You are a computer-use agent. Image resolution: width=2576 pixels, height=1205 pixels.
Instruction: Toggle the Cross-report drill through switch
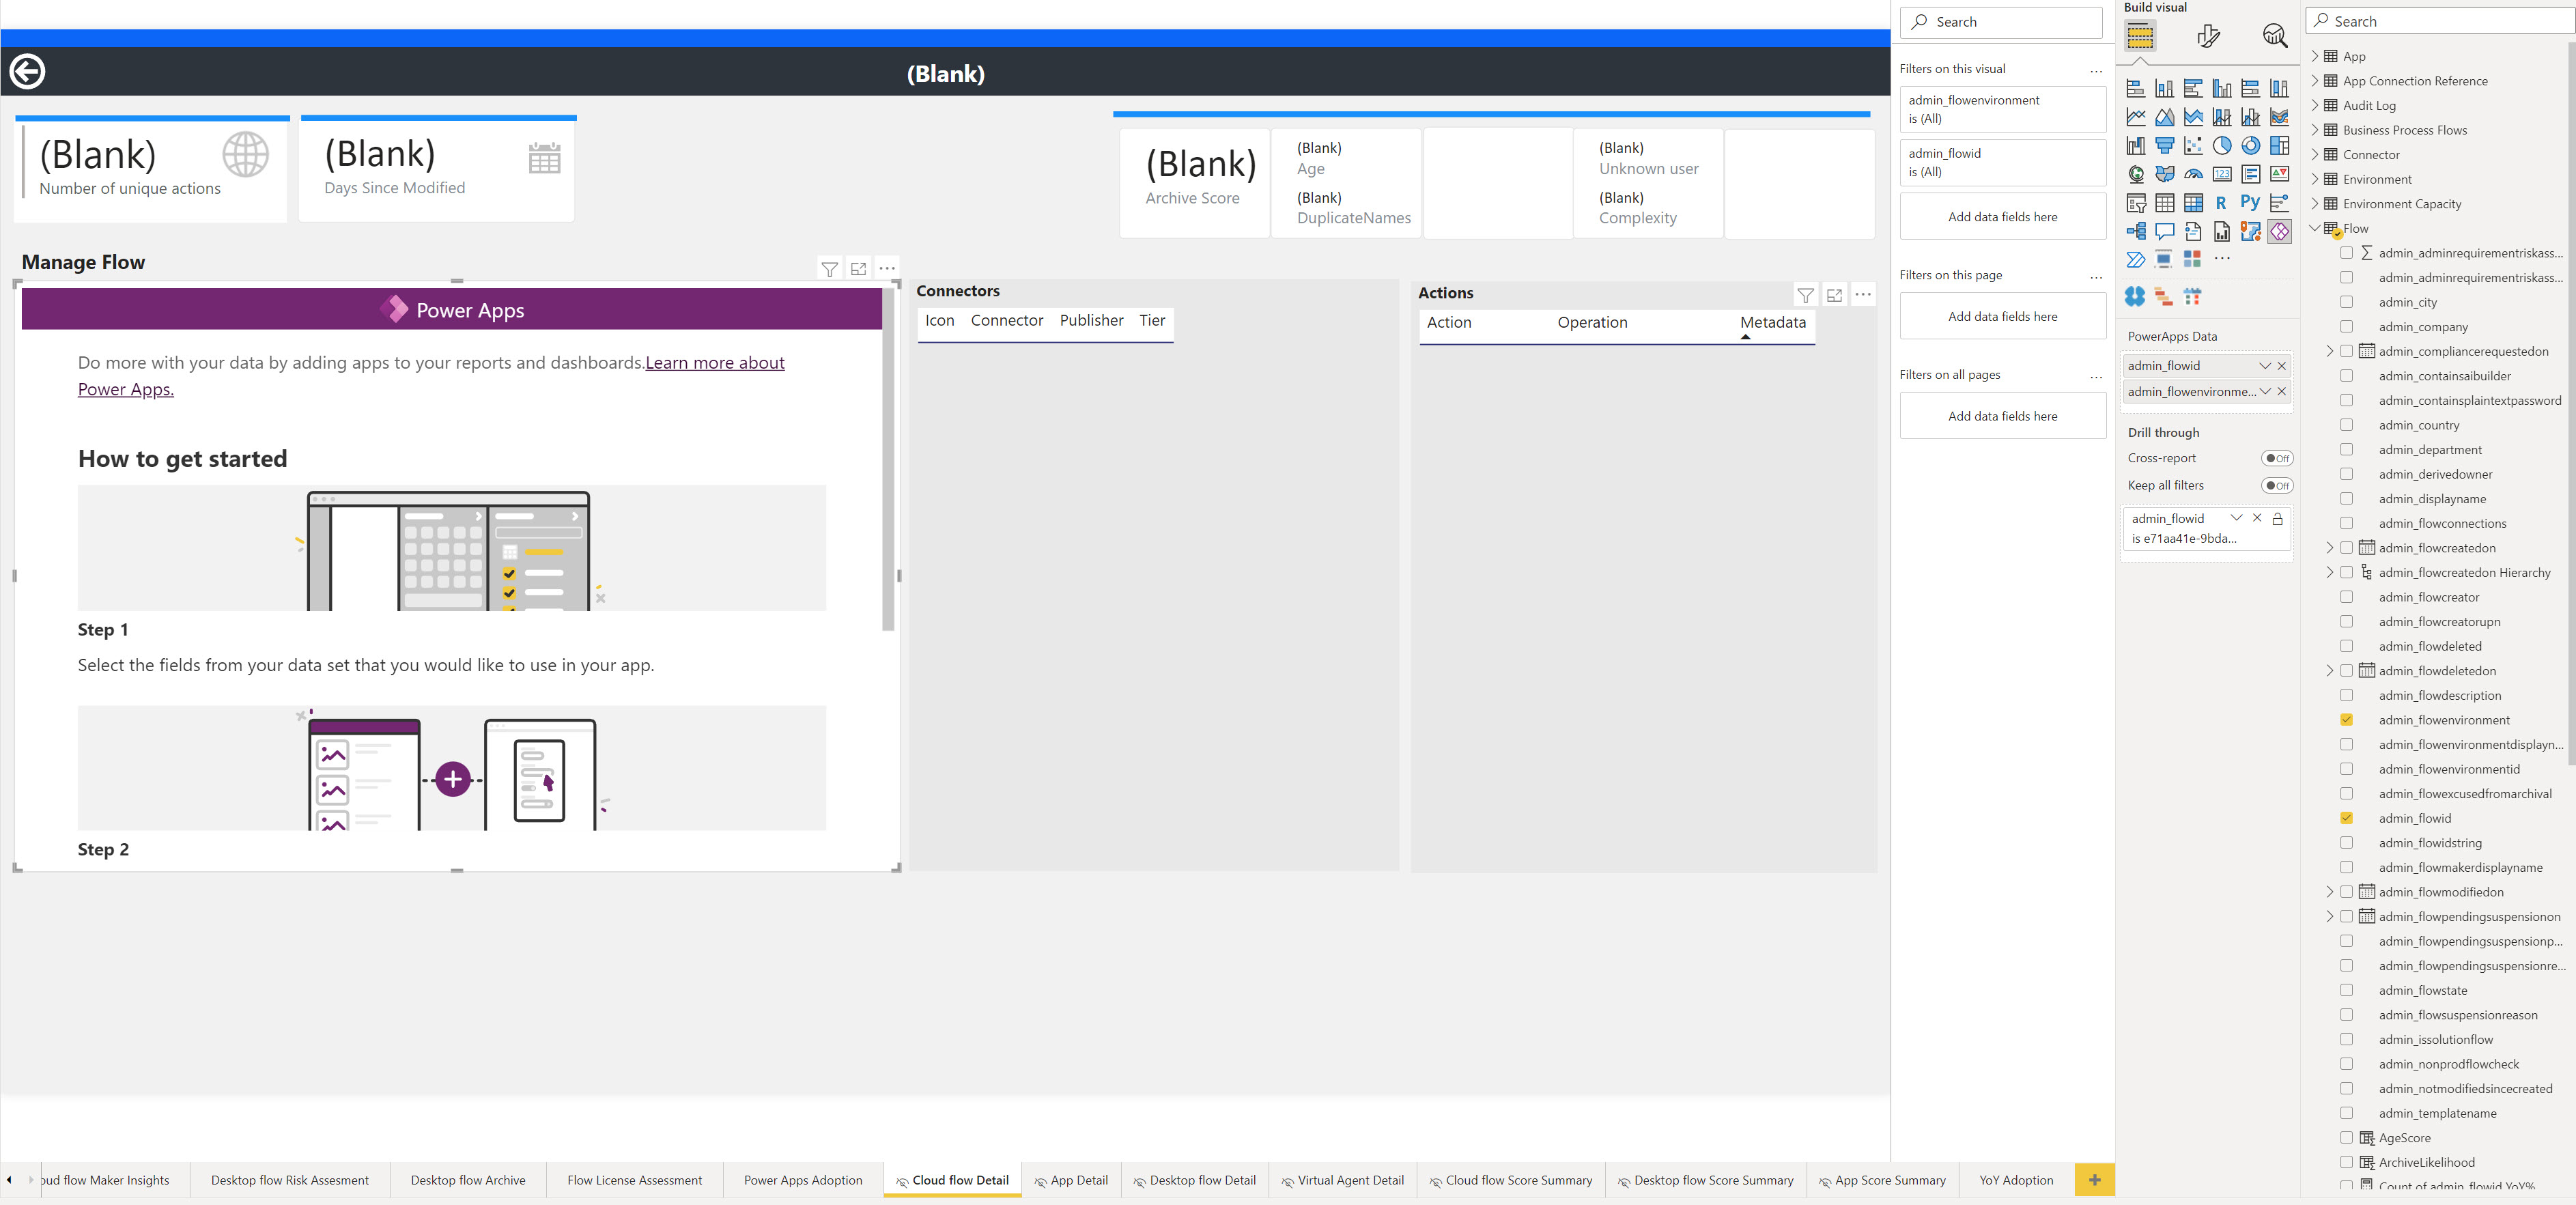click(2278, 458)
